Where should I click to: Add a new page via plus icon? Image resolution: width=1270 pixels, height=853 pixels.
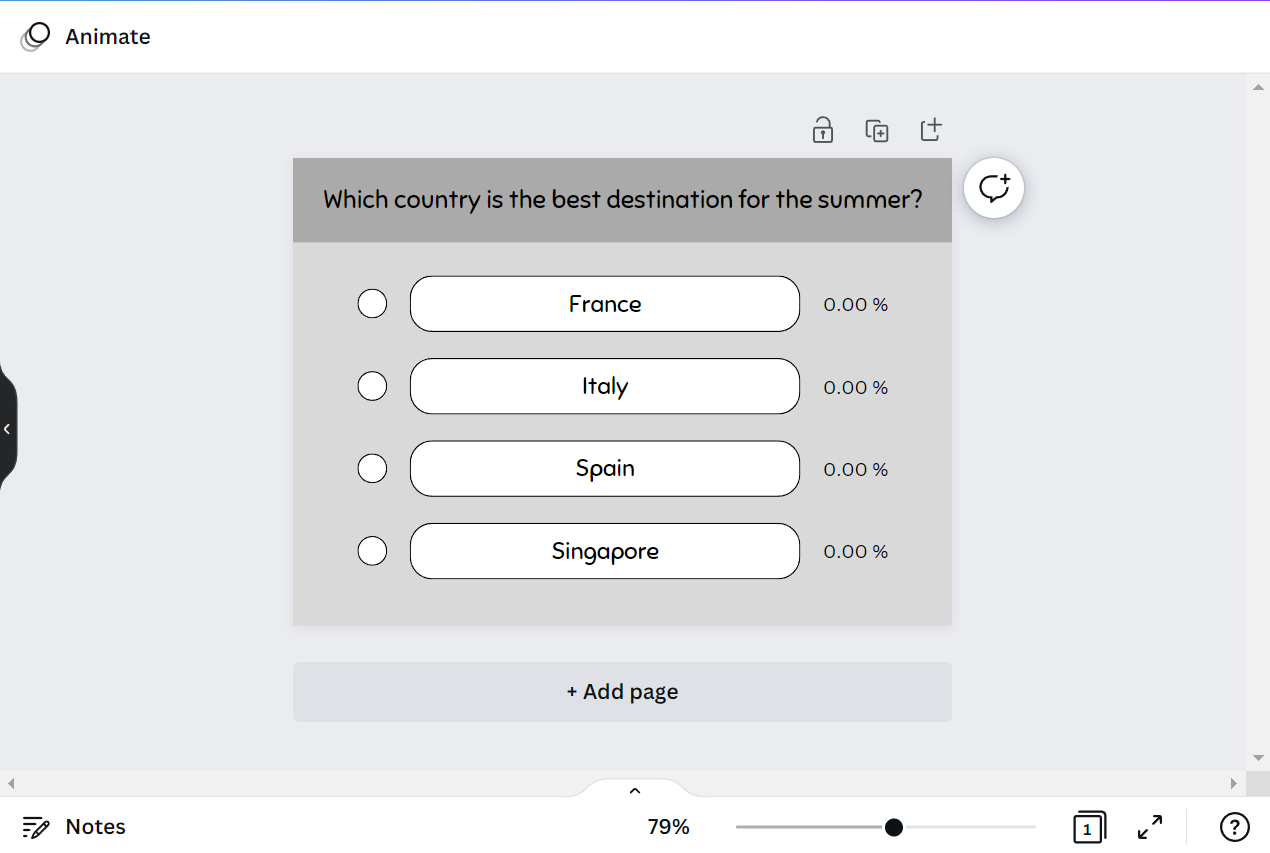(x=931, y=130)
